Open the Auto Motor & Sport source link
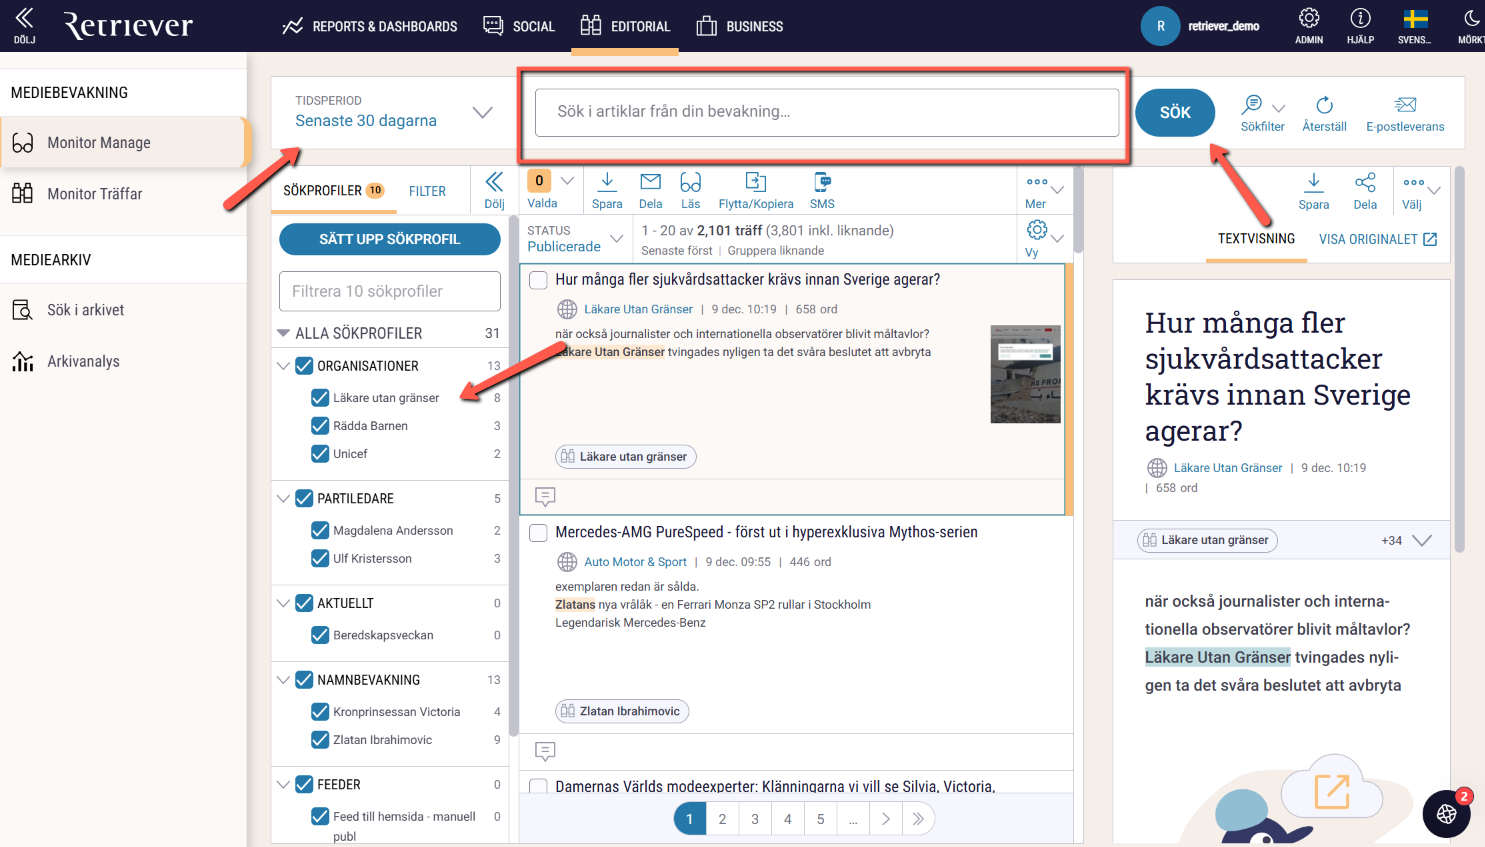This screenshot has height=847, width=1485. (x=635, y=562)
